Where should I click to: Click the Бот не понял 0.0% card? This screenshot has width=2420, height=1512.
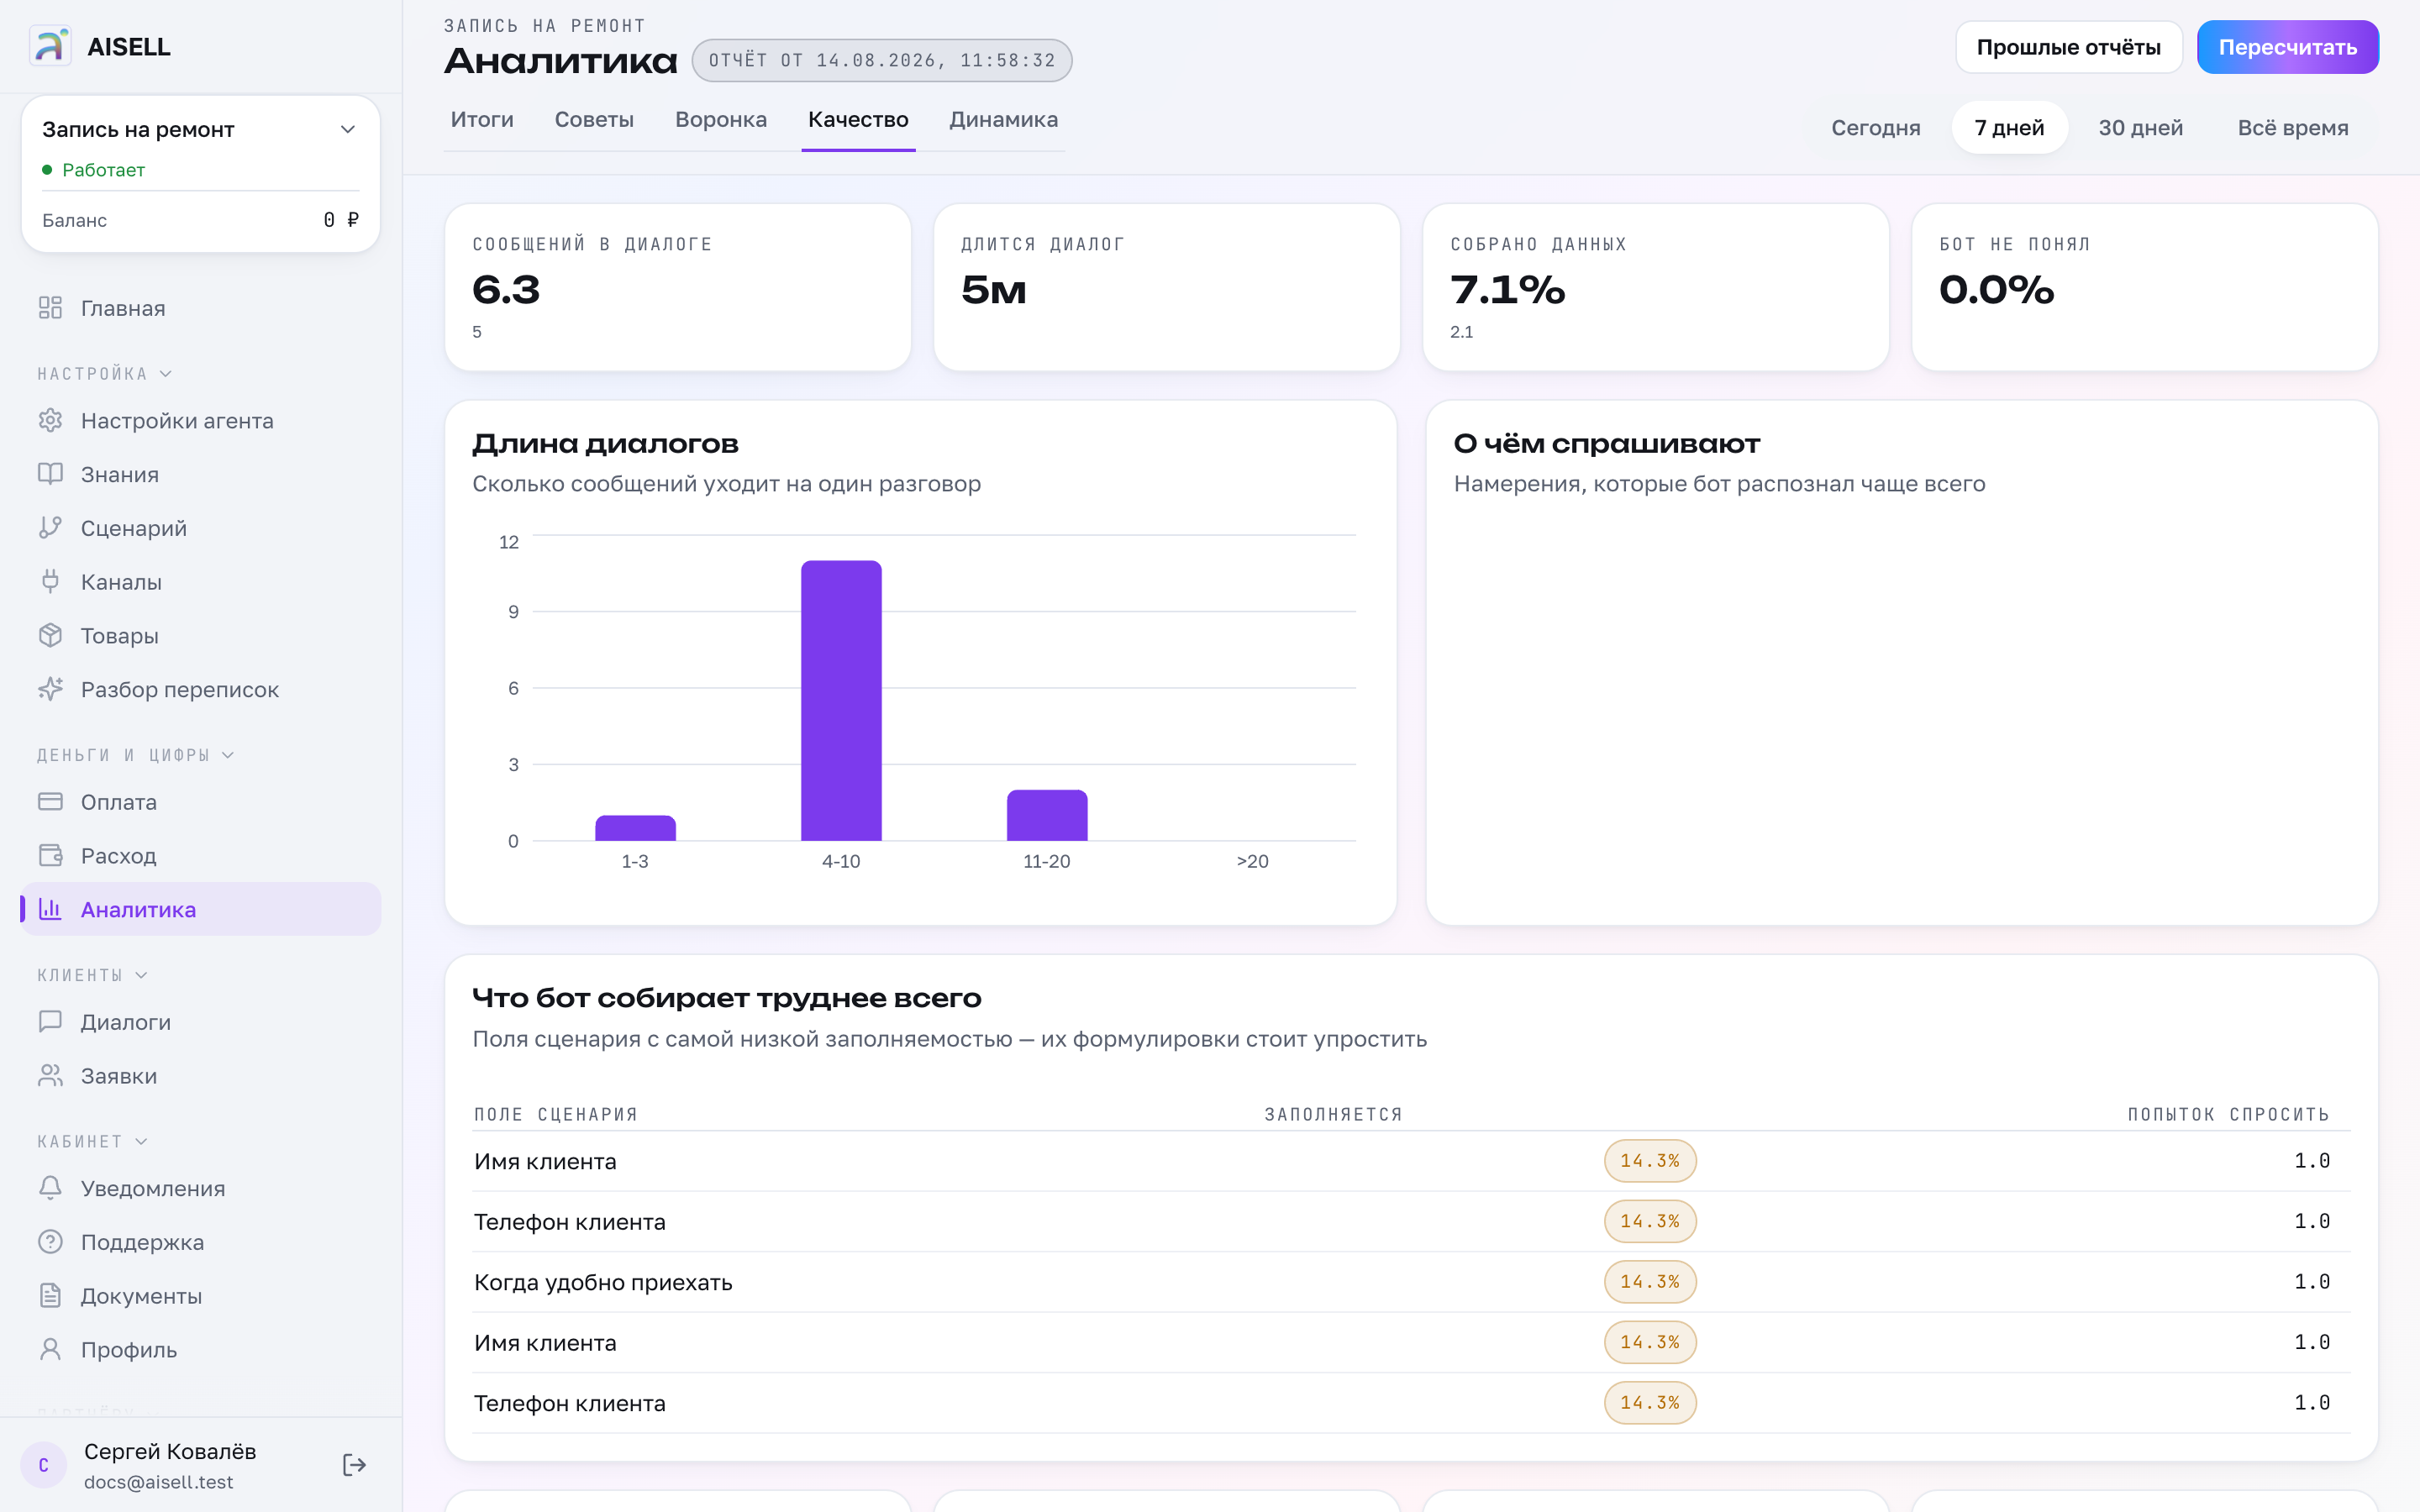pos(2145,287)
